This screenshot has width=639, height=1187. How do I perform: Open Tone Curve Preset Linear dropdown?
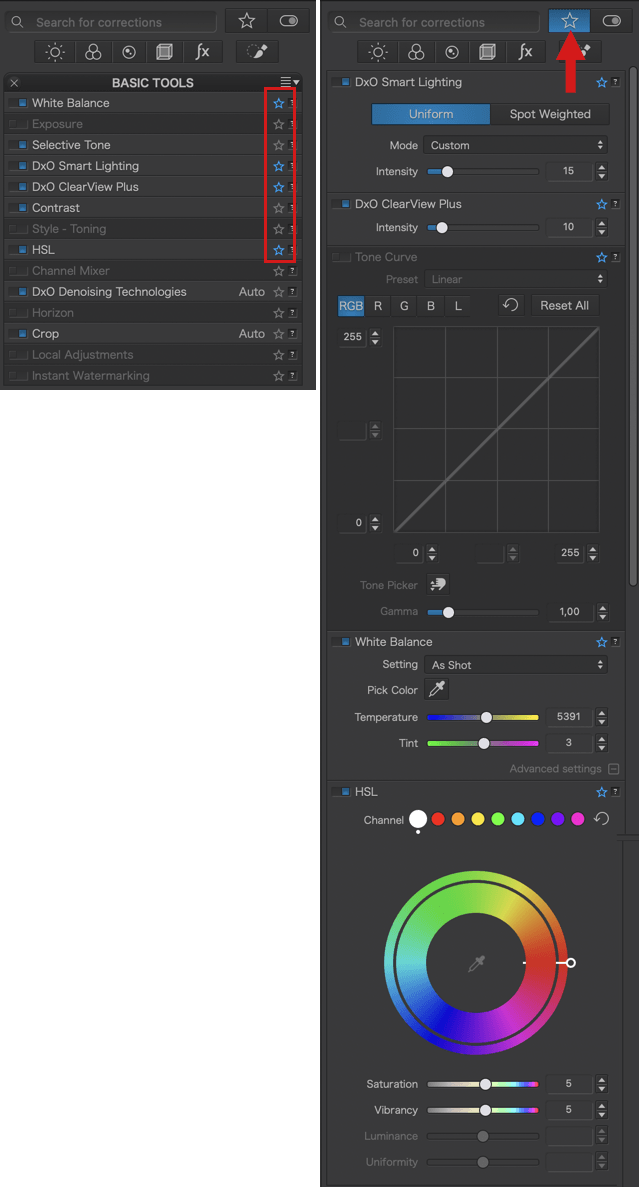[x=516, y=279]
